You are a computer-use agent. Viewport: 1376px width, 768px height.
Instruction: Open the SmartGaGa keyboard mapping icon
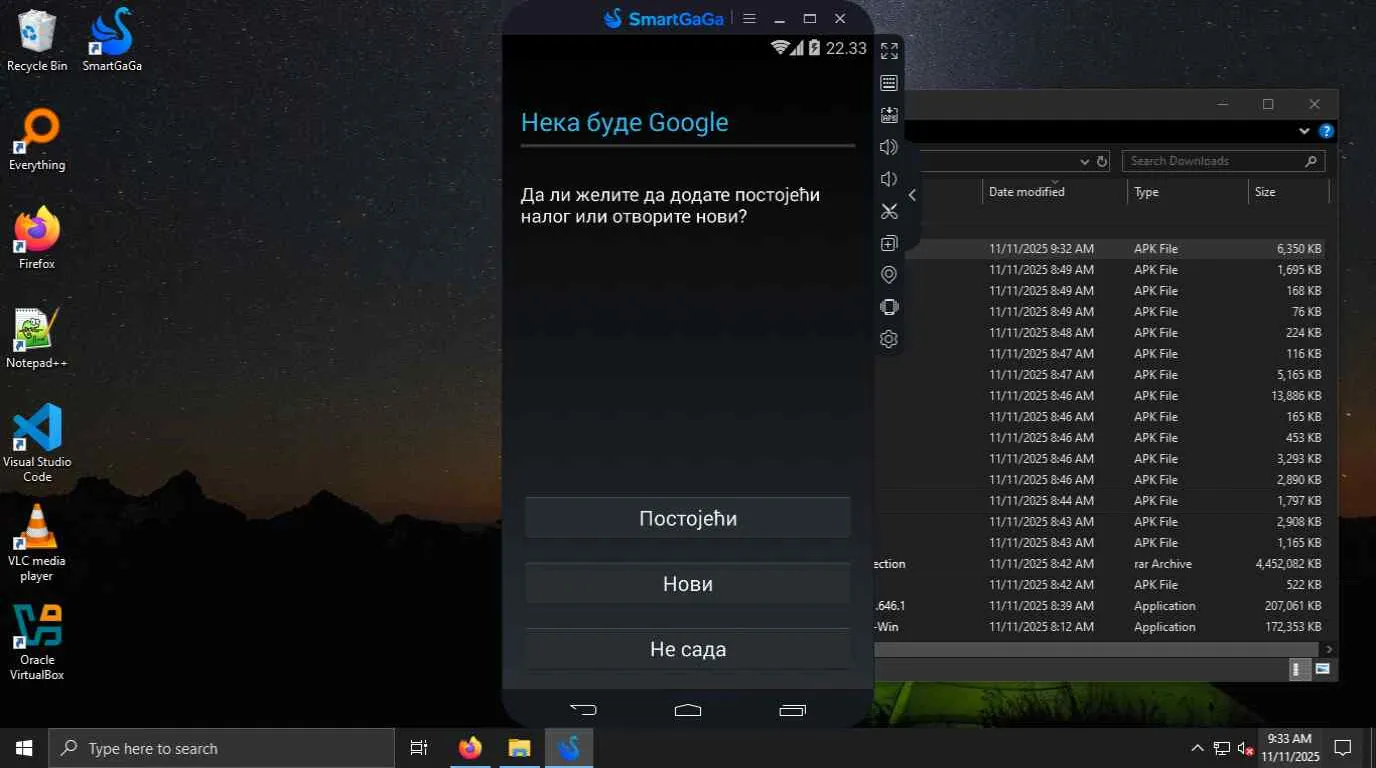click(x=889, y=83)
